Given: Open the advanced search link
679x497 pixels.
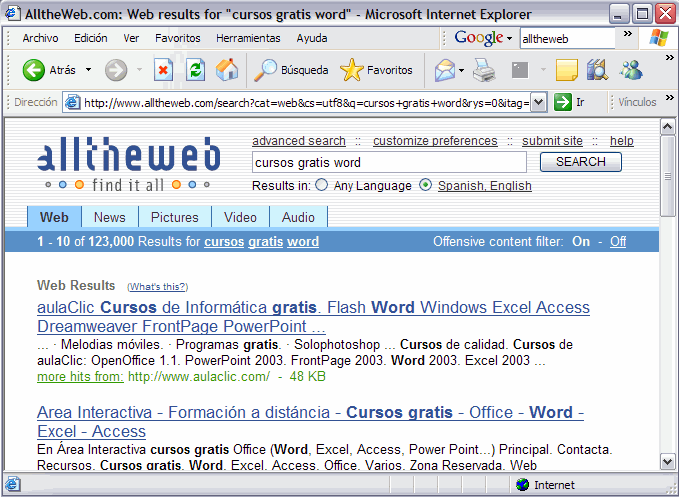Looking at the screenshot, I should coord(299,141).
